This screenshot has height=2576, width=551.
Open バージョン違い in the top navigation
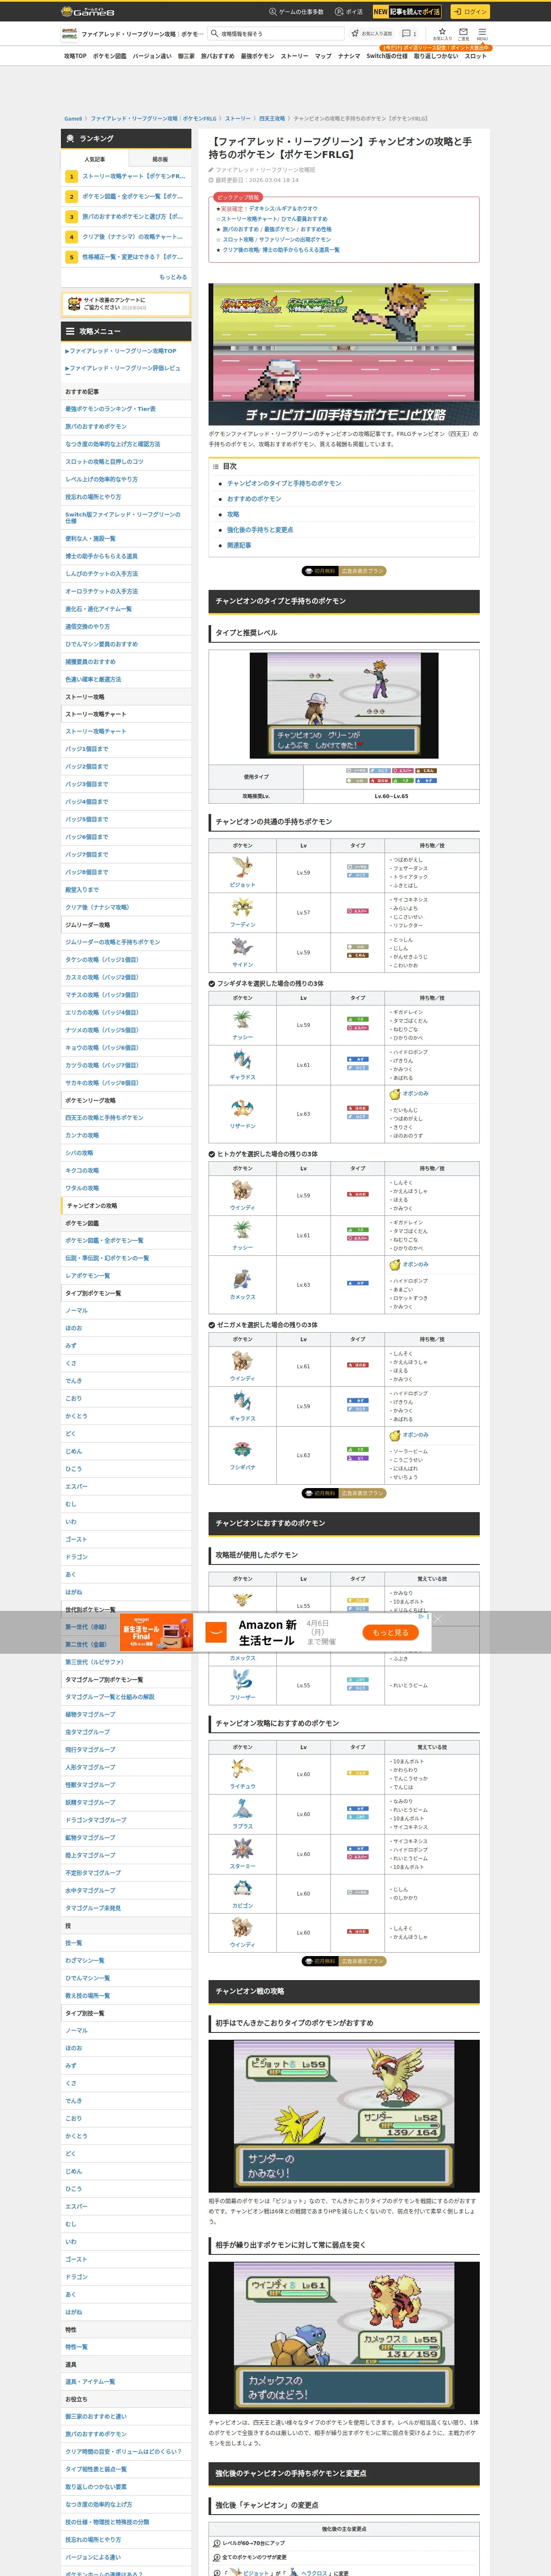[x=152, y=56]
